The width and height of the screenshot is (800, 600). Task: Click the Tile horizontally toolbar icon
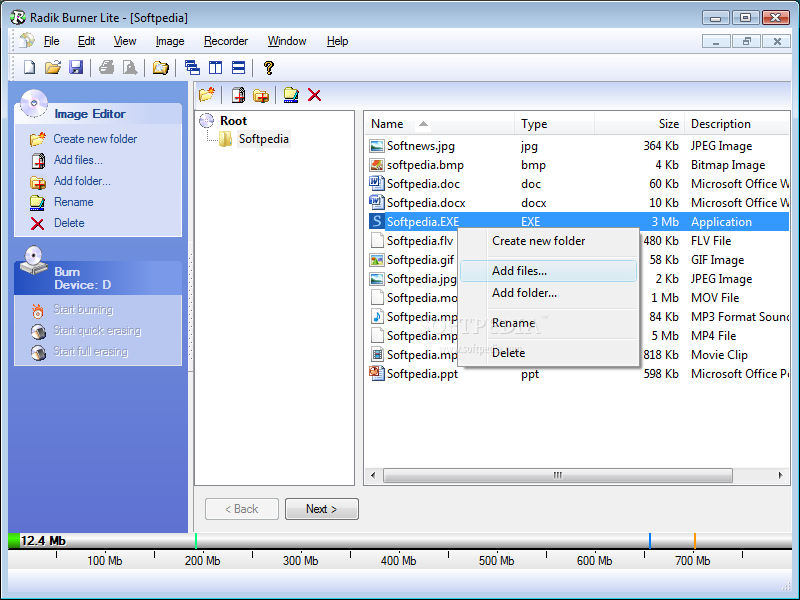(x=238, y=67)
